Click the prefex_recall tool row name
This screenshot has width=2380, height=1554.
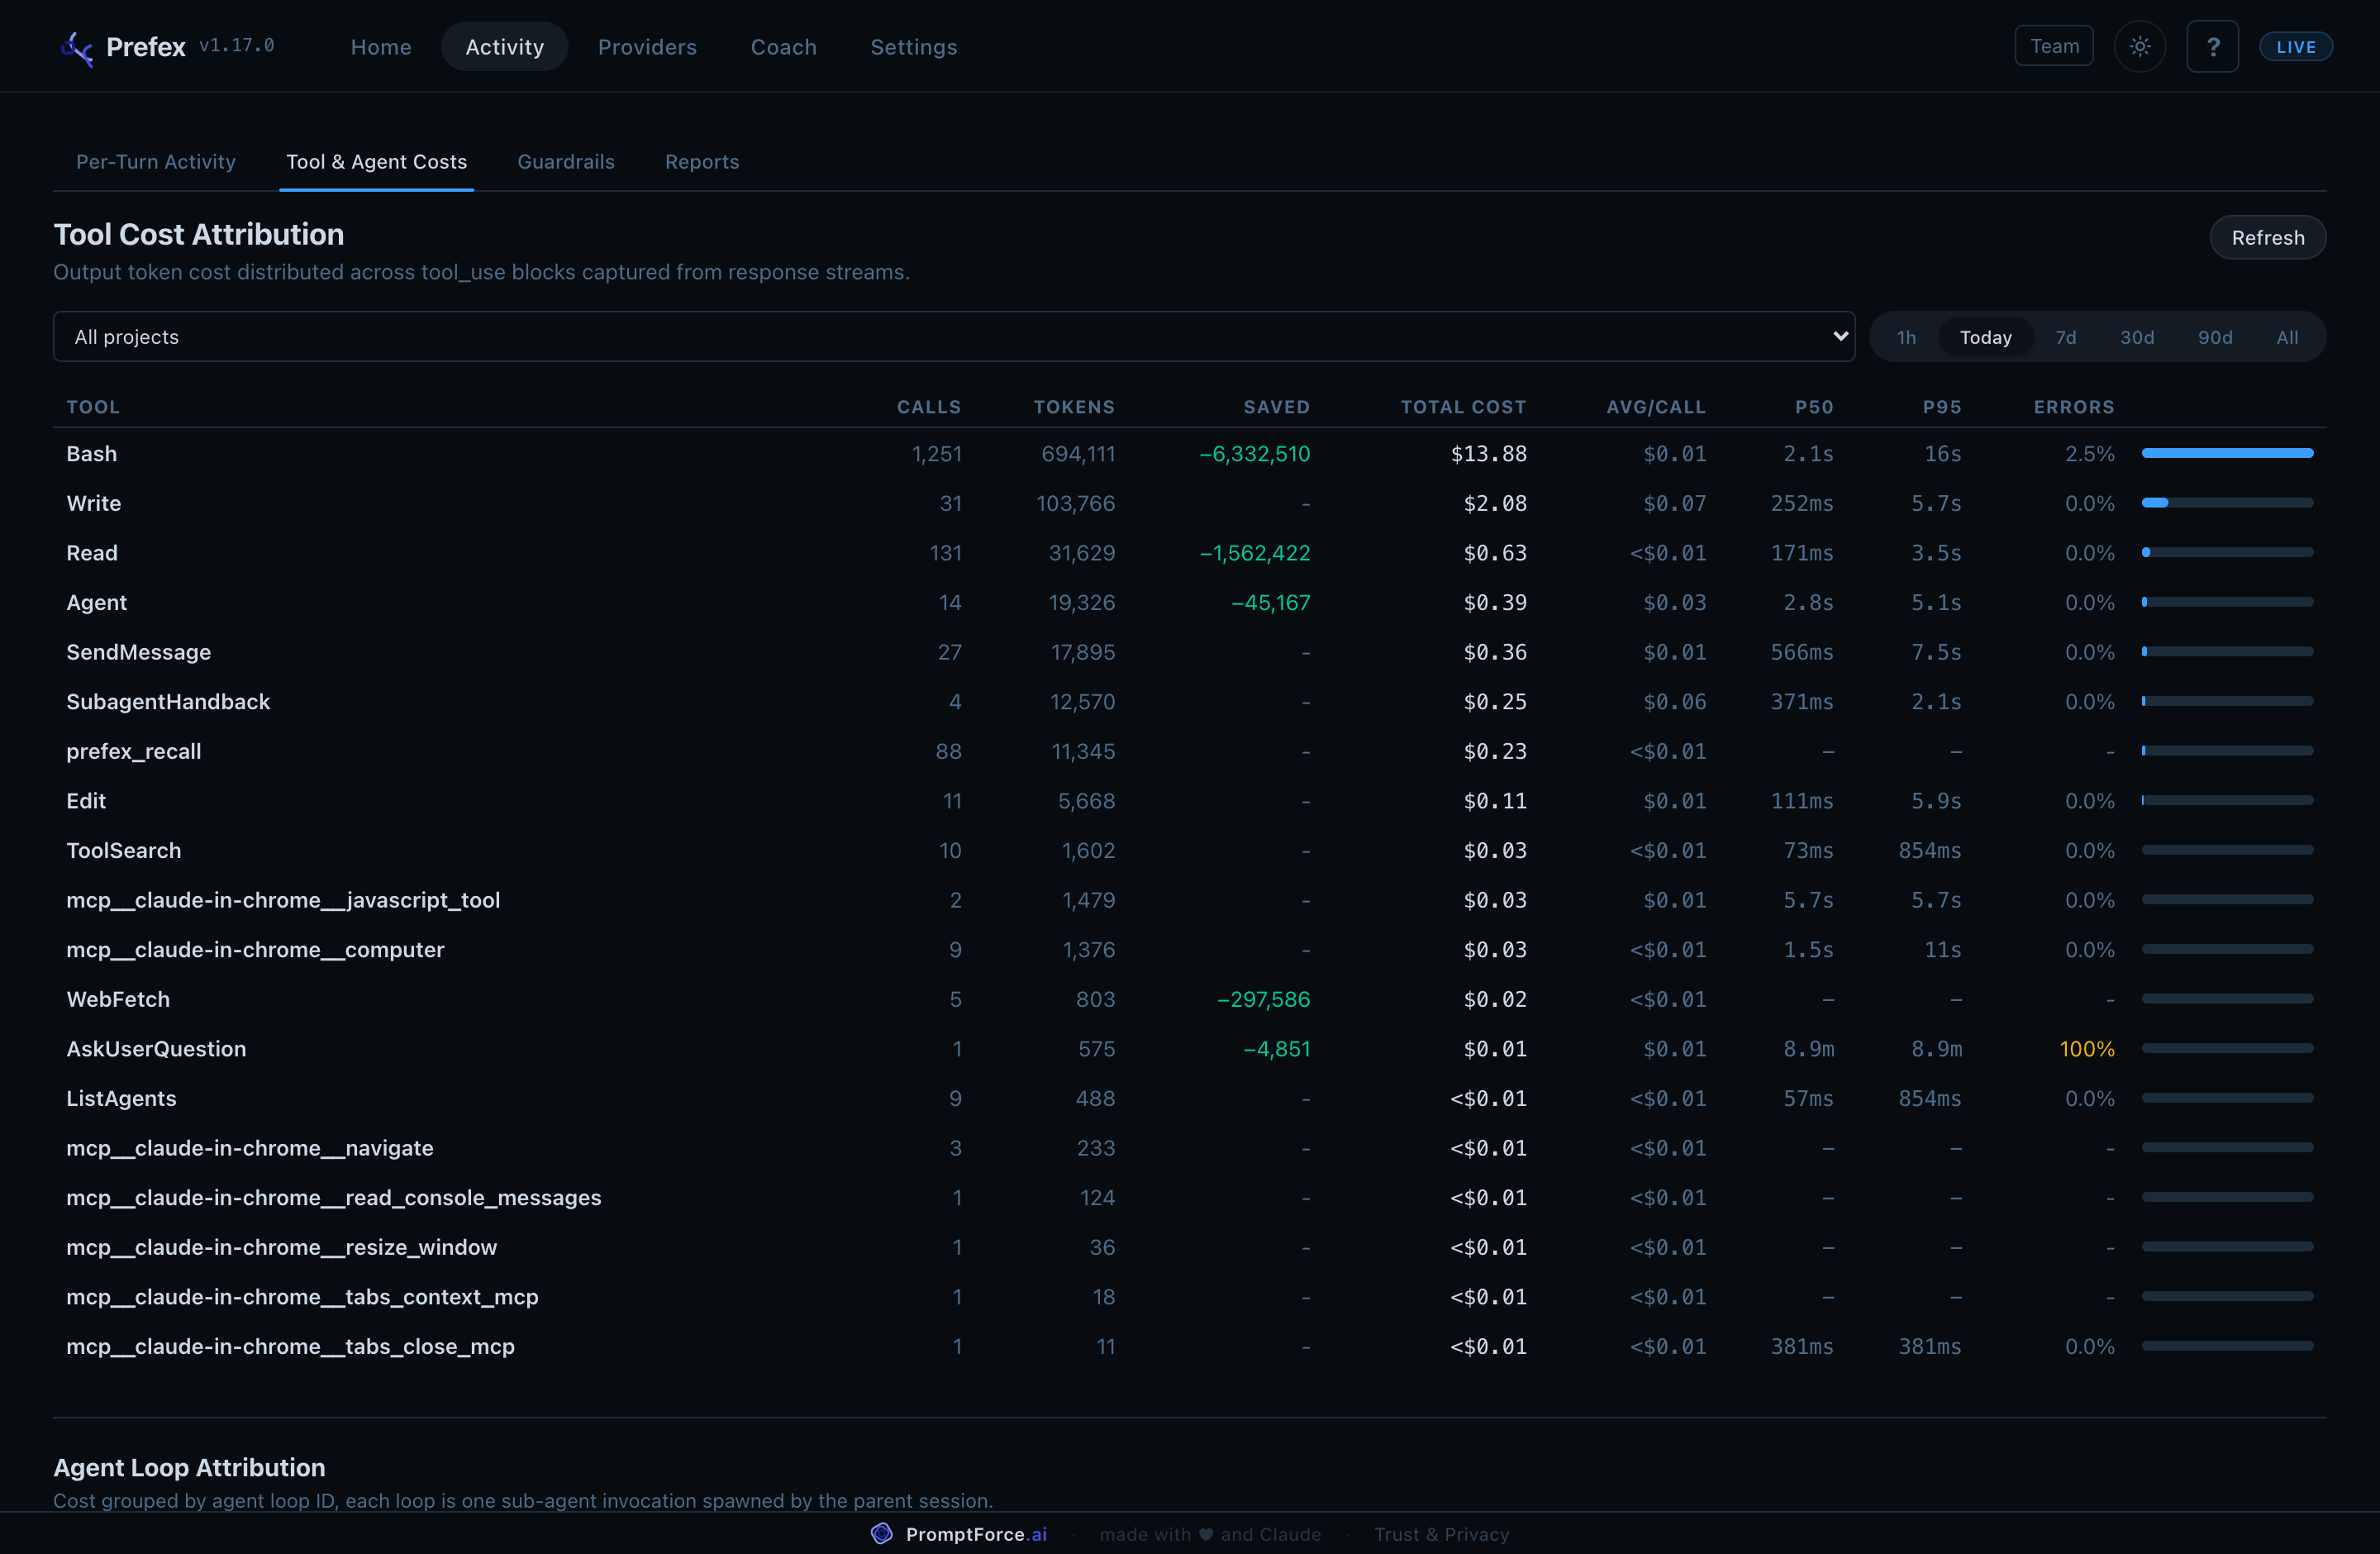pos(133,751)
